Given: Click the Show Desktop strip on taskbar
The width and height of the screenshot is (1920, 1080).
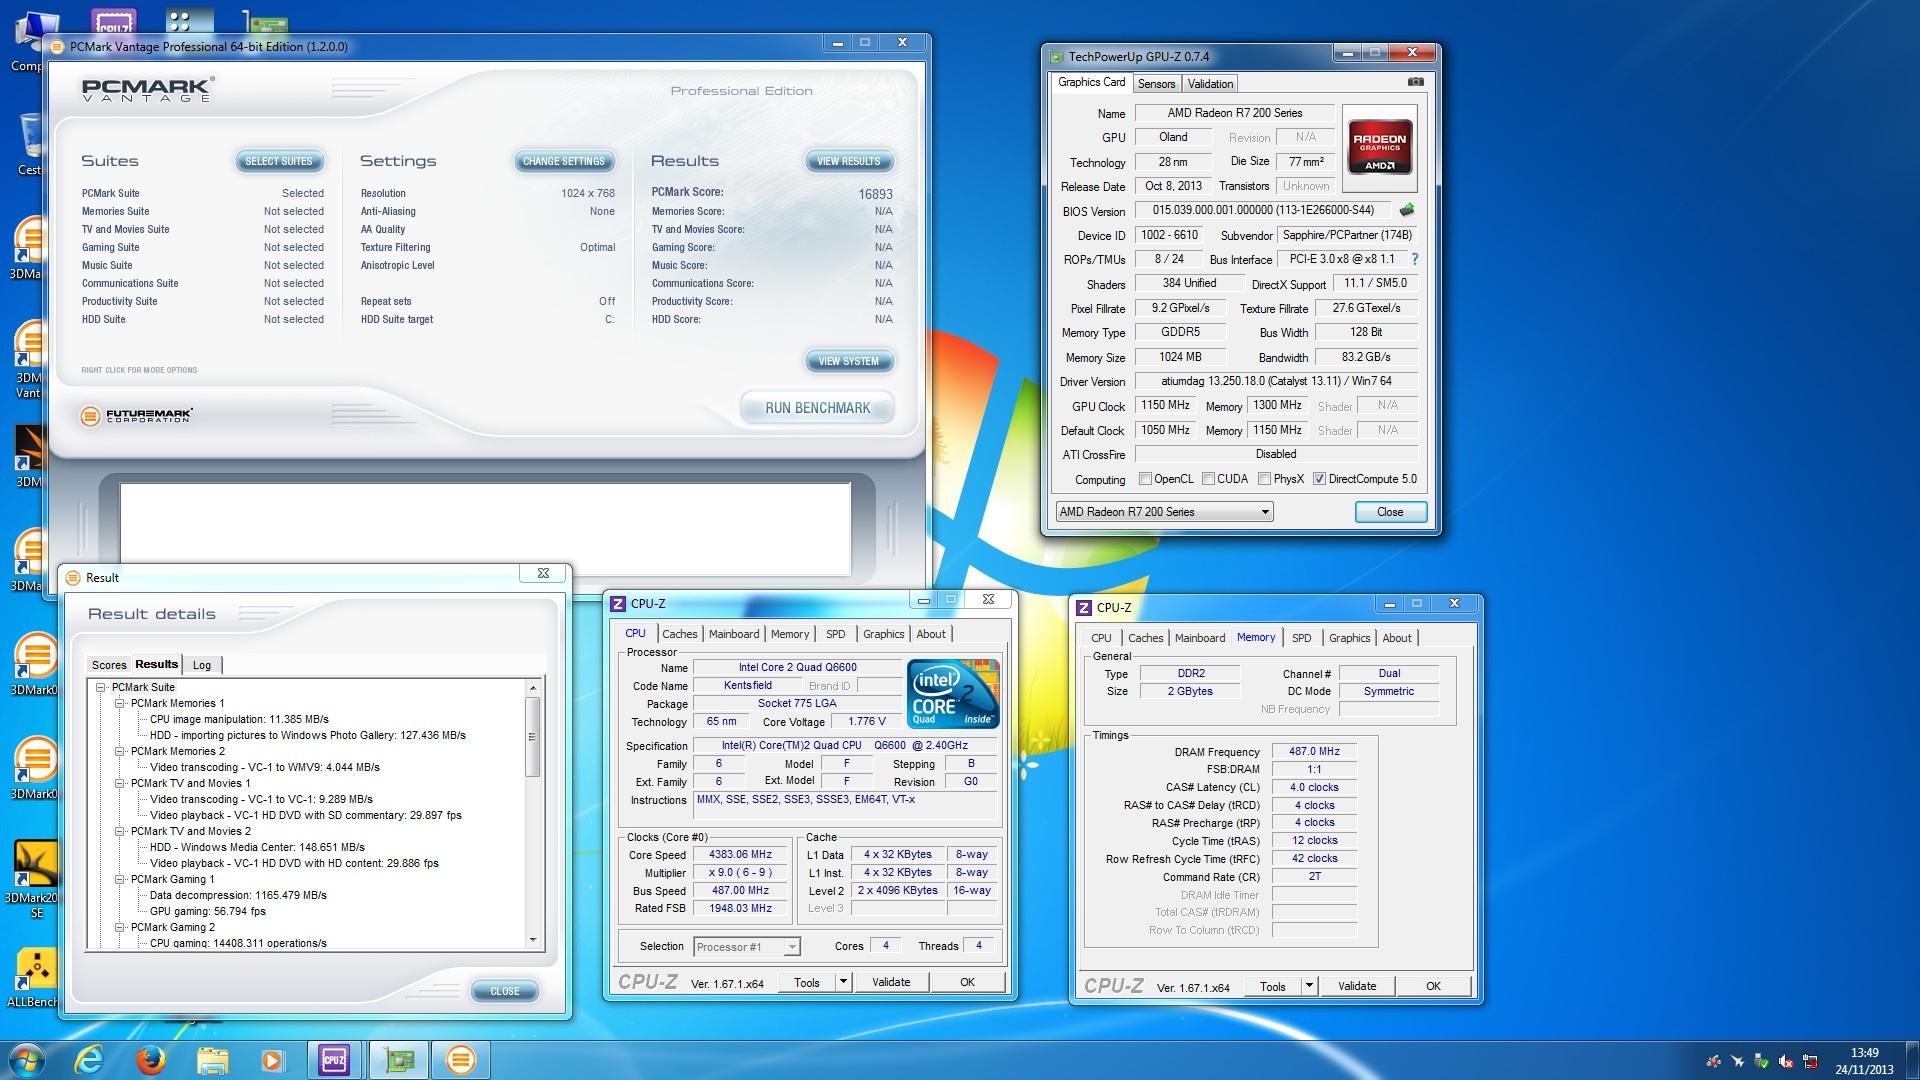Looking at the screenshot, I should pyautogui.click(x=1912, y=1060).
